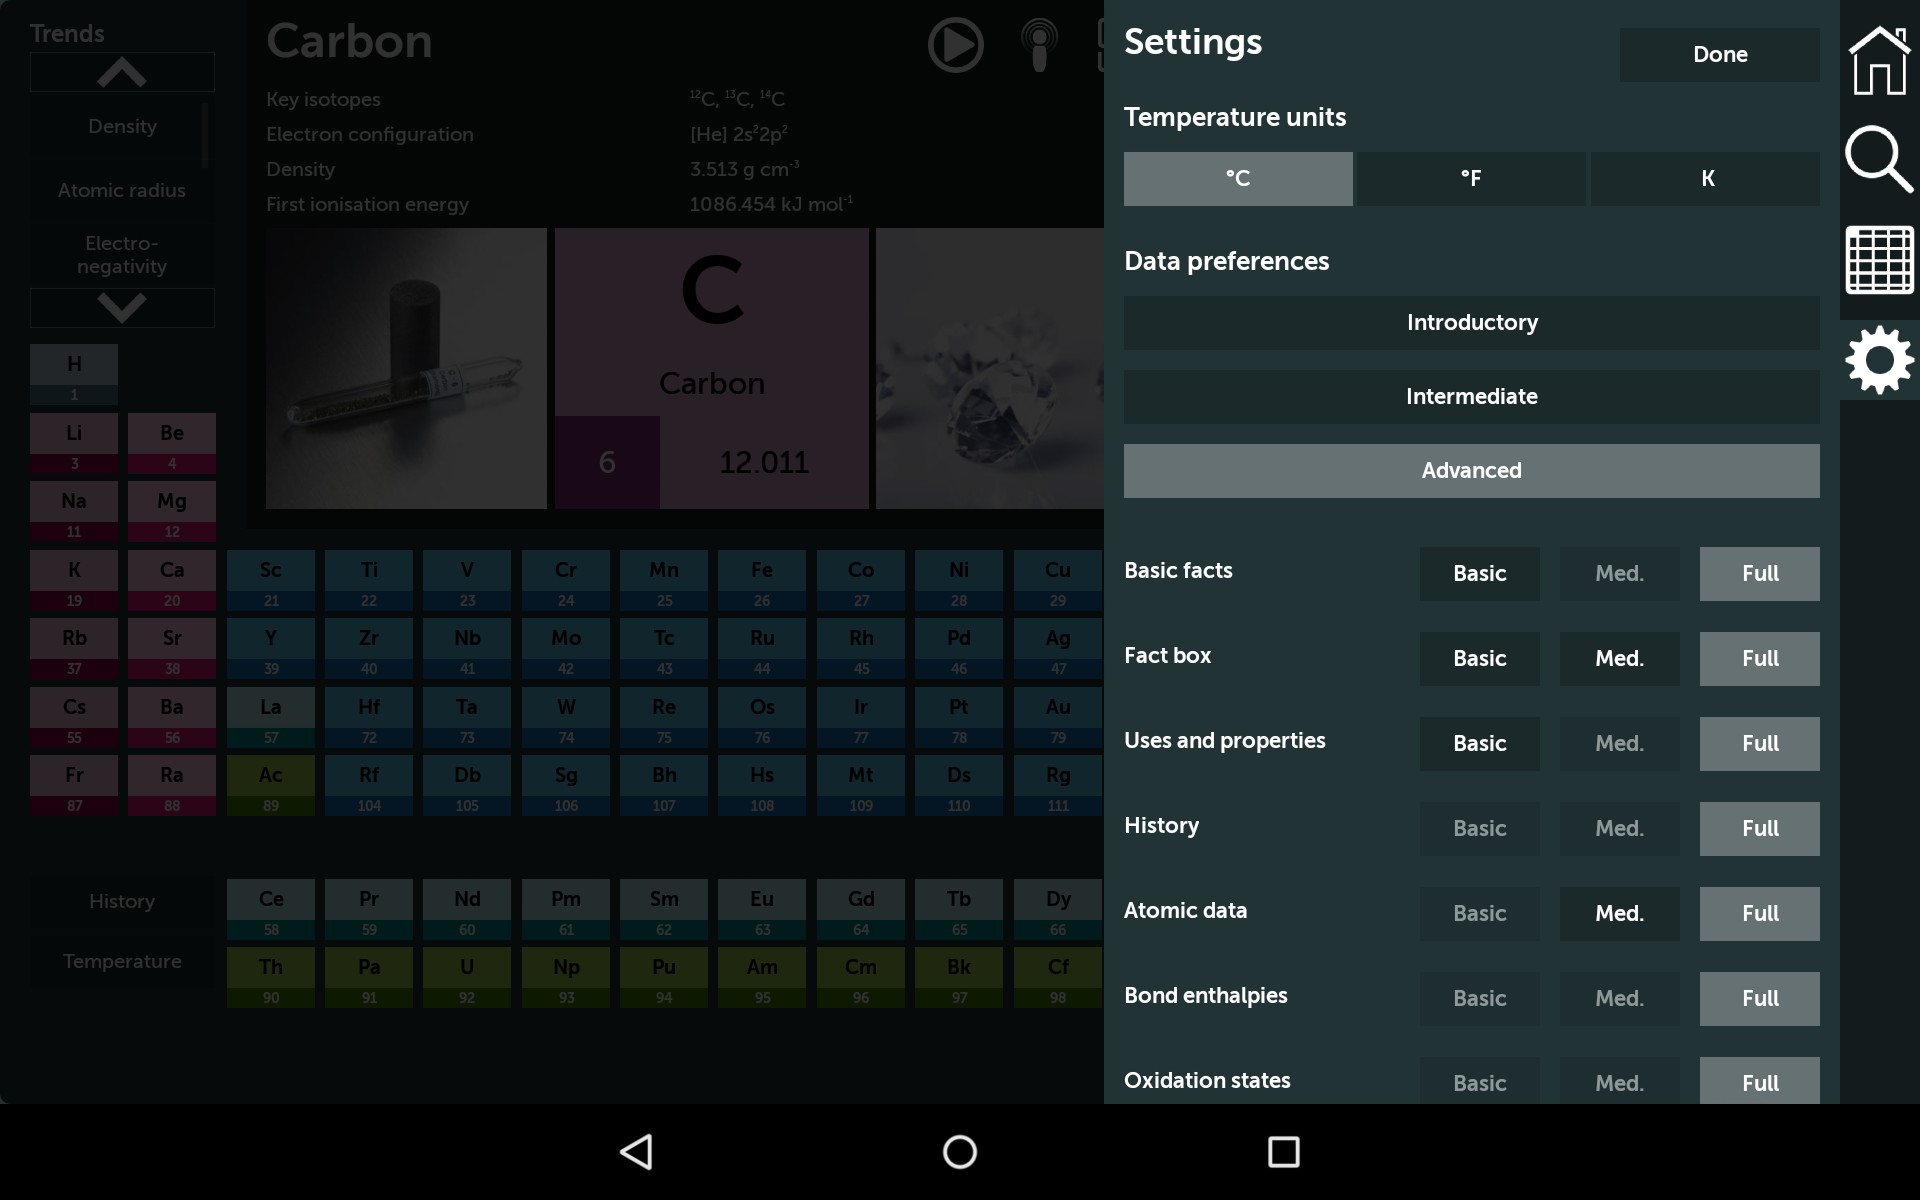Set Atomic data to Full
The image size is (1920, 1200).
point(1759,914)
